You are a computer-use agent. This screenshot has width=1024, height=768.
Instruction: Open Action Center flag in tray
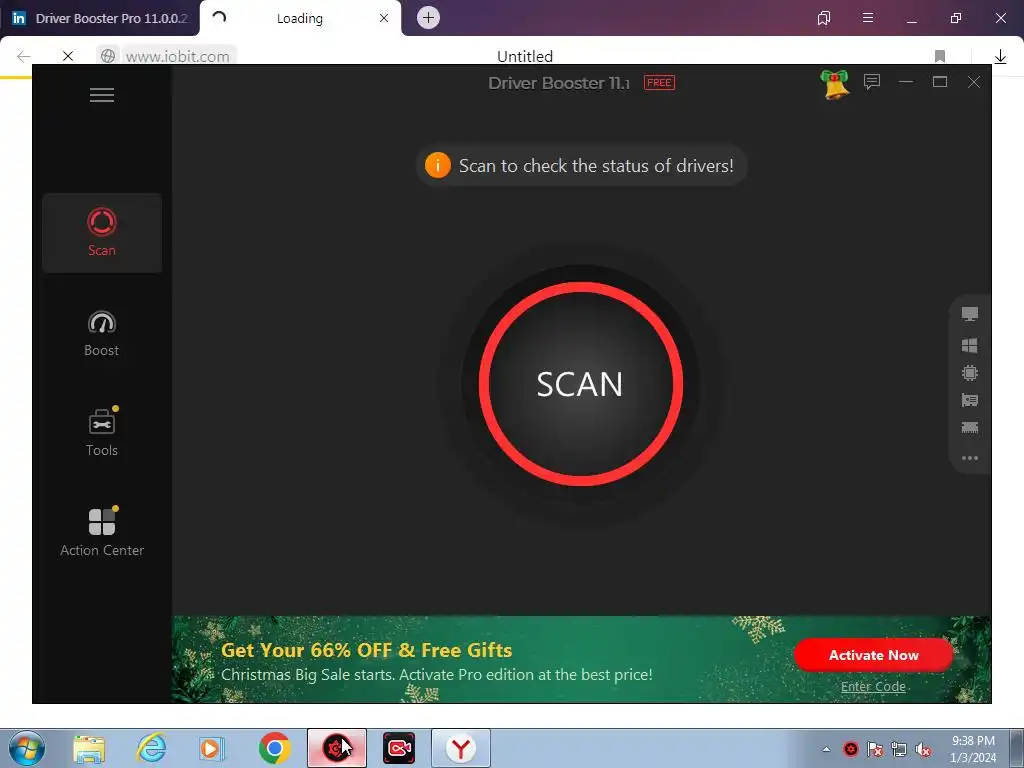pyautogui.click(x=874, y=749)
